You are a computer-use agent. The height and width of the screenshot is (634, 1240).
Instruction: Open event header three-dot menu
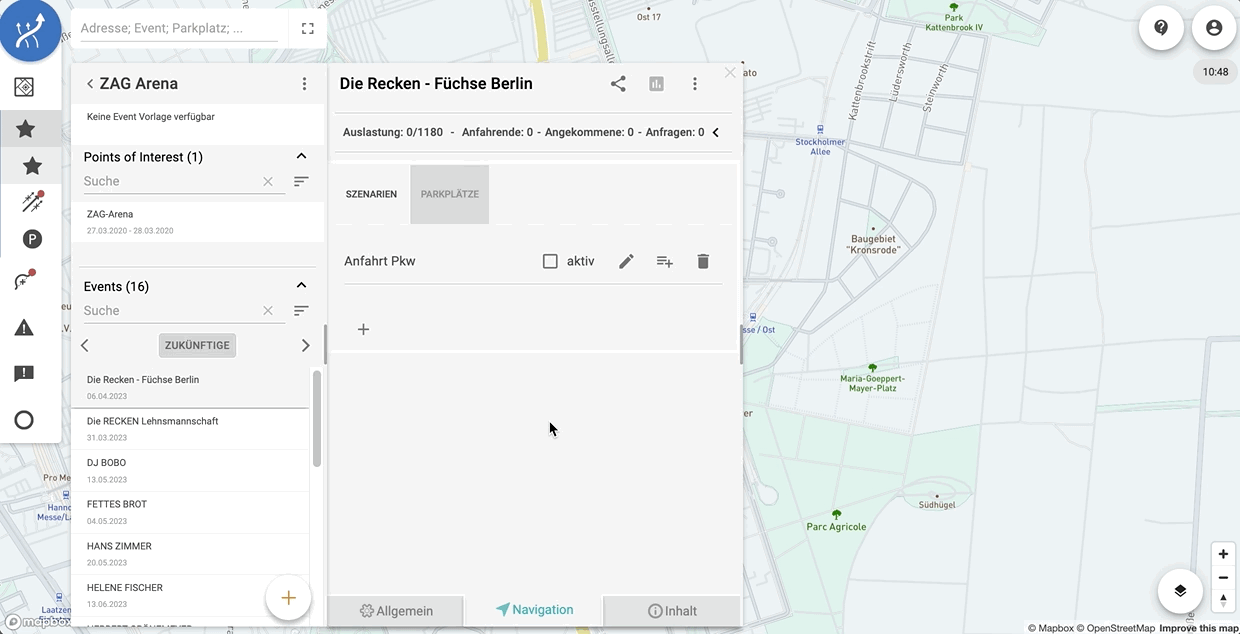pyautogui.click(x=695, y=84)
